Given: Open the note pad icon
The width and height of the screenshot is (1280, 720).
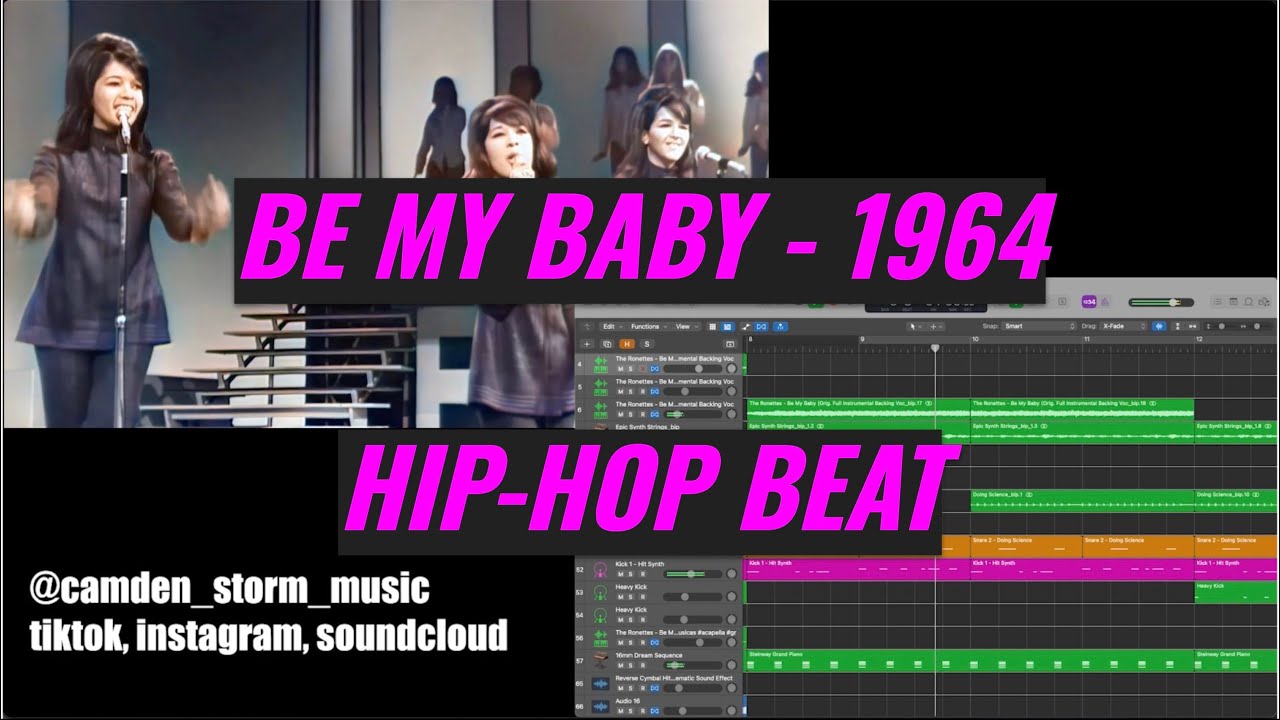Looking at the screenshot, I should 1233,302.
